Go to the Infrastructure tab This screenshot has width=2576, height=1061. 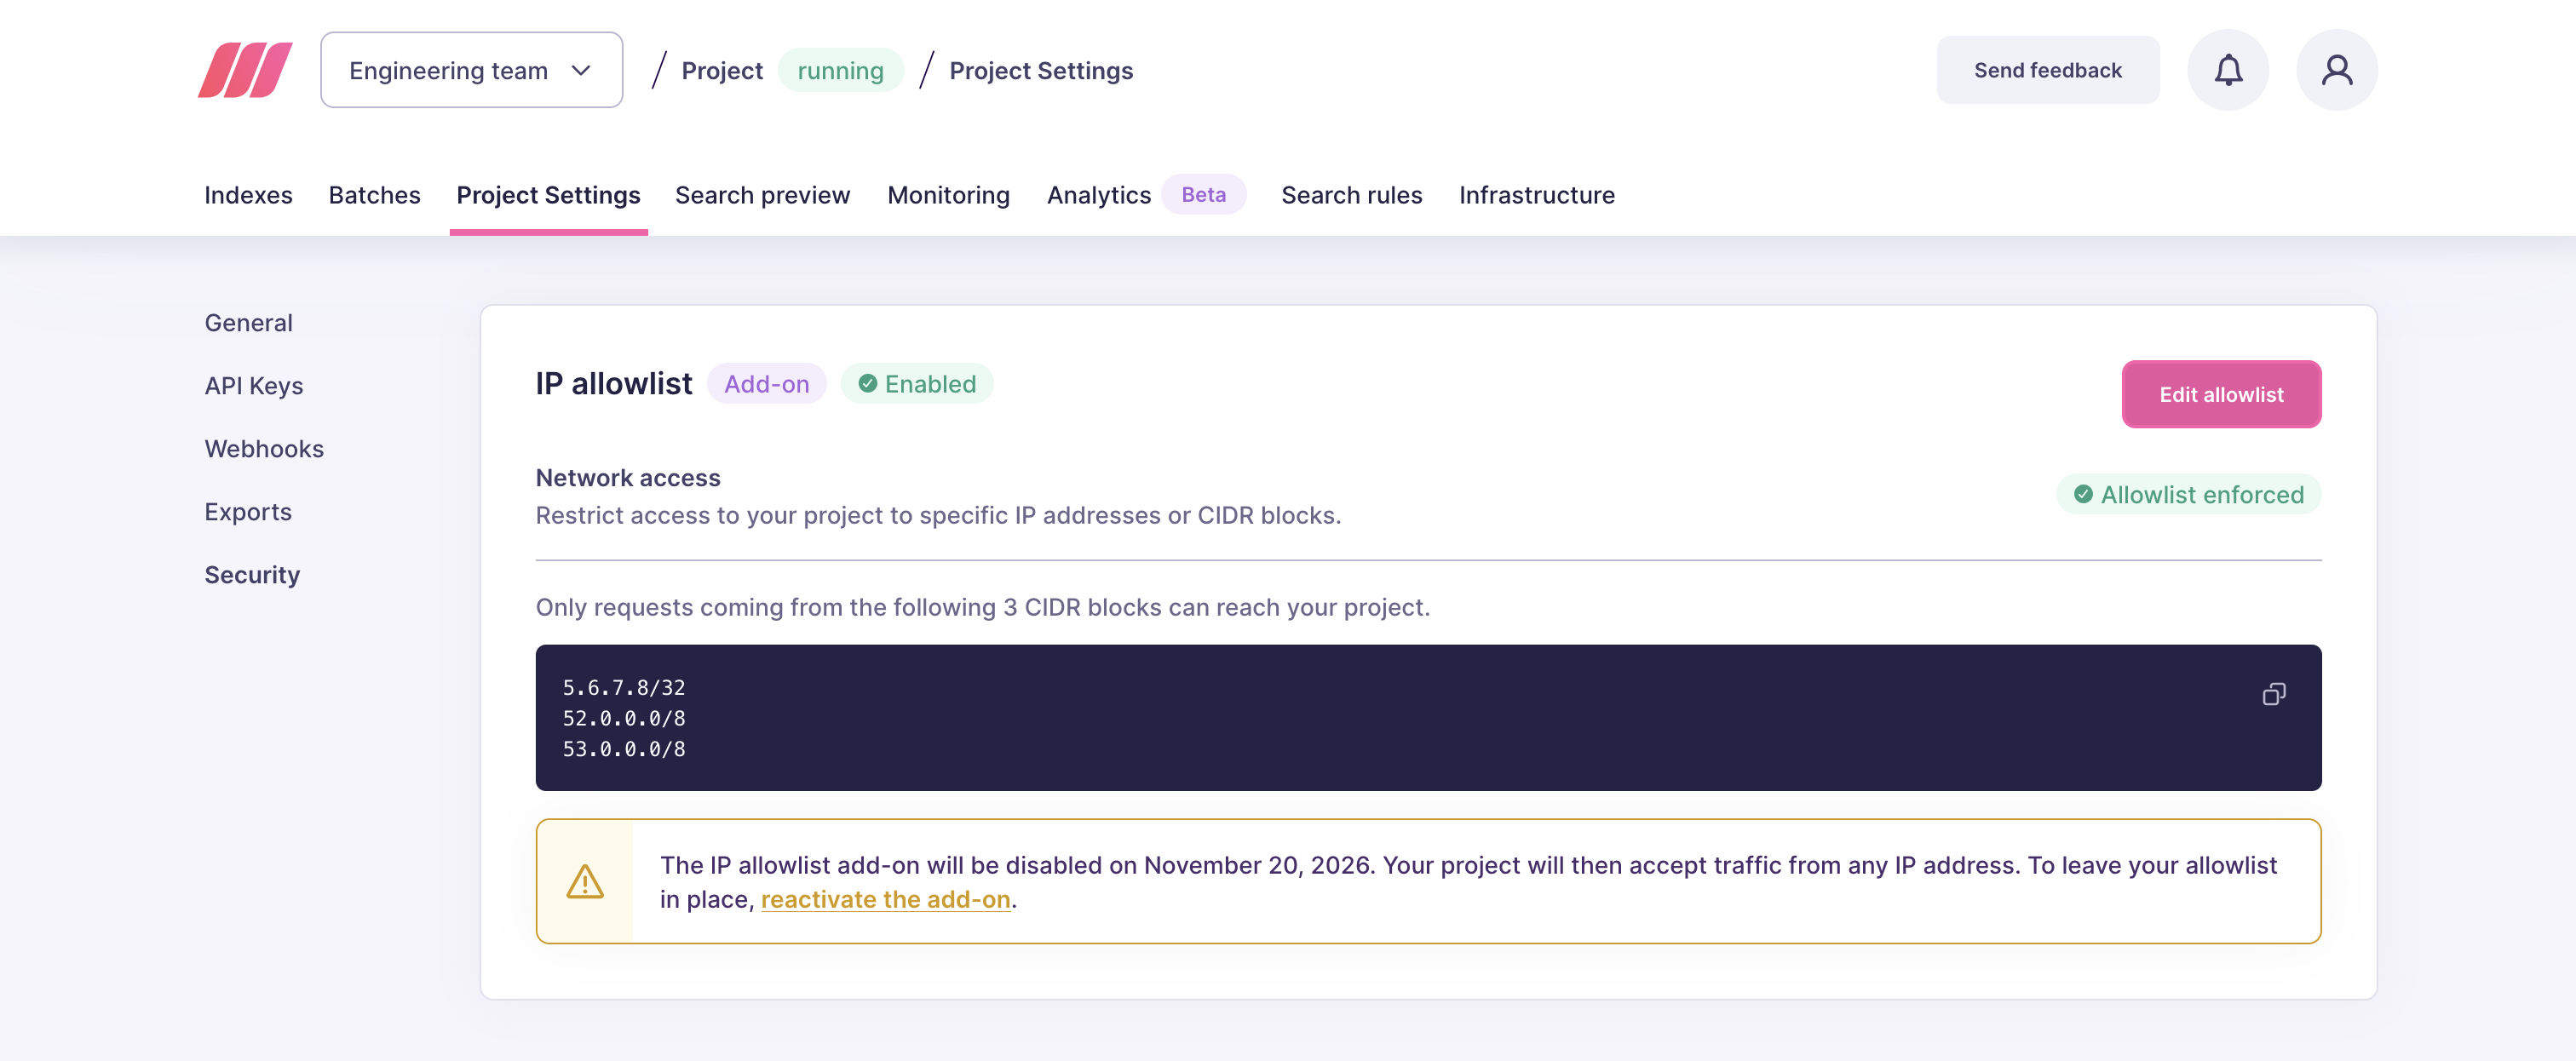pos(1536,195)
